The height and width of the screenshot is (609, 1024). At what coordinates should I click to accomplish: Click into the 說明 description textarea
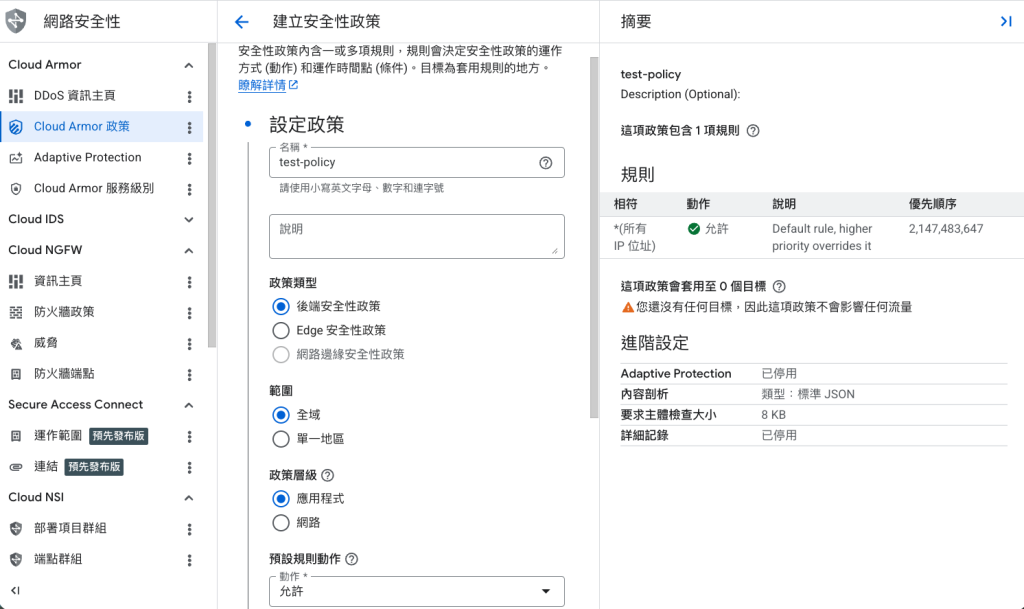coord(416,236)
